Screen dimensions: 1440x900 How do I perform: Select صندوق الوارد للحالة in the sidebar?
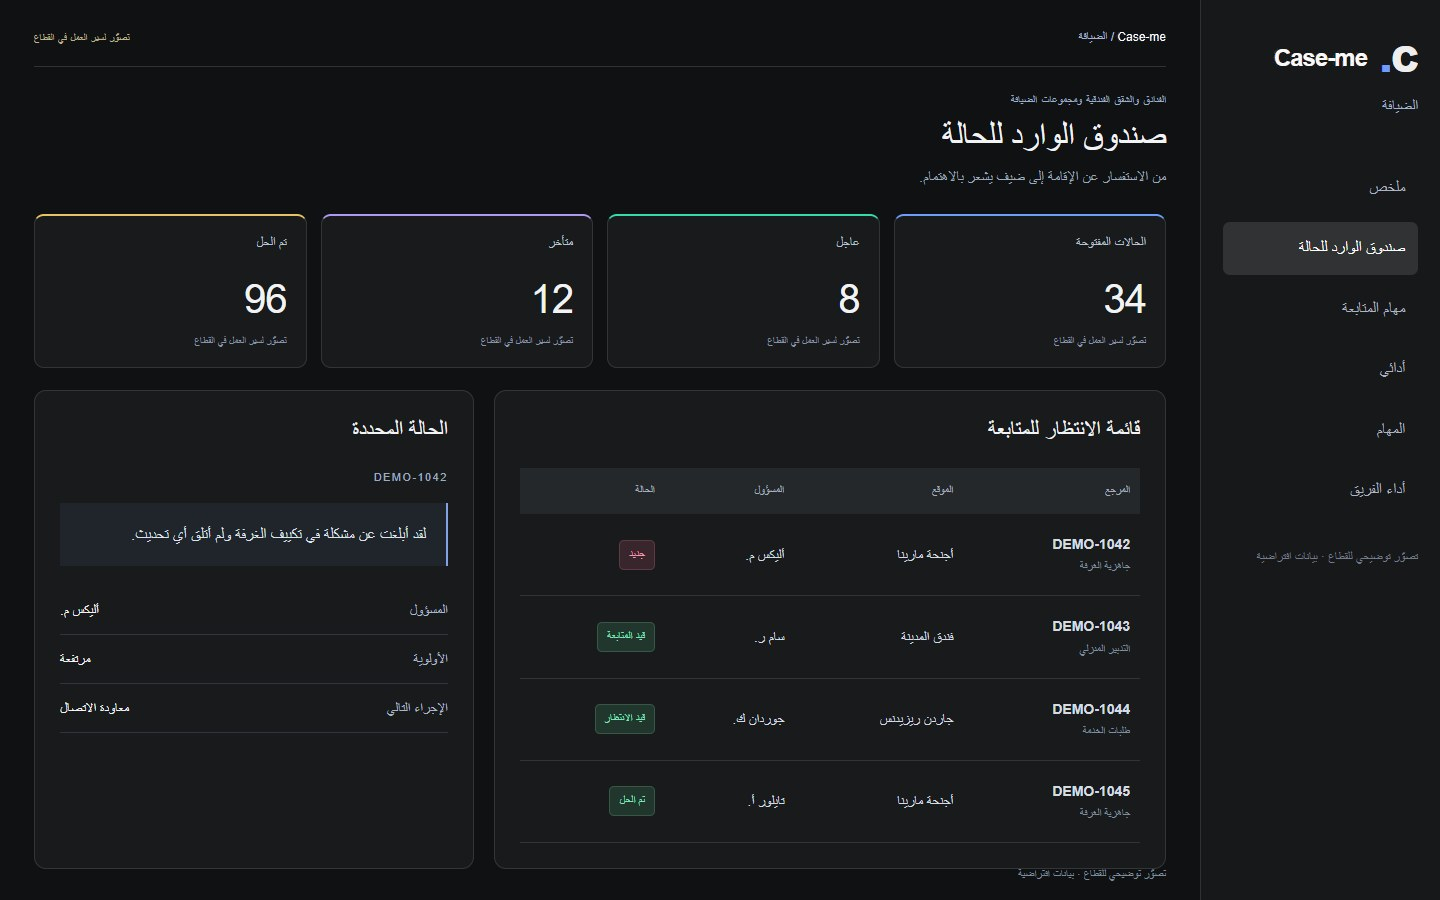[1320, 248]
